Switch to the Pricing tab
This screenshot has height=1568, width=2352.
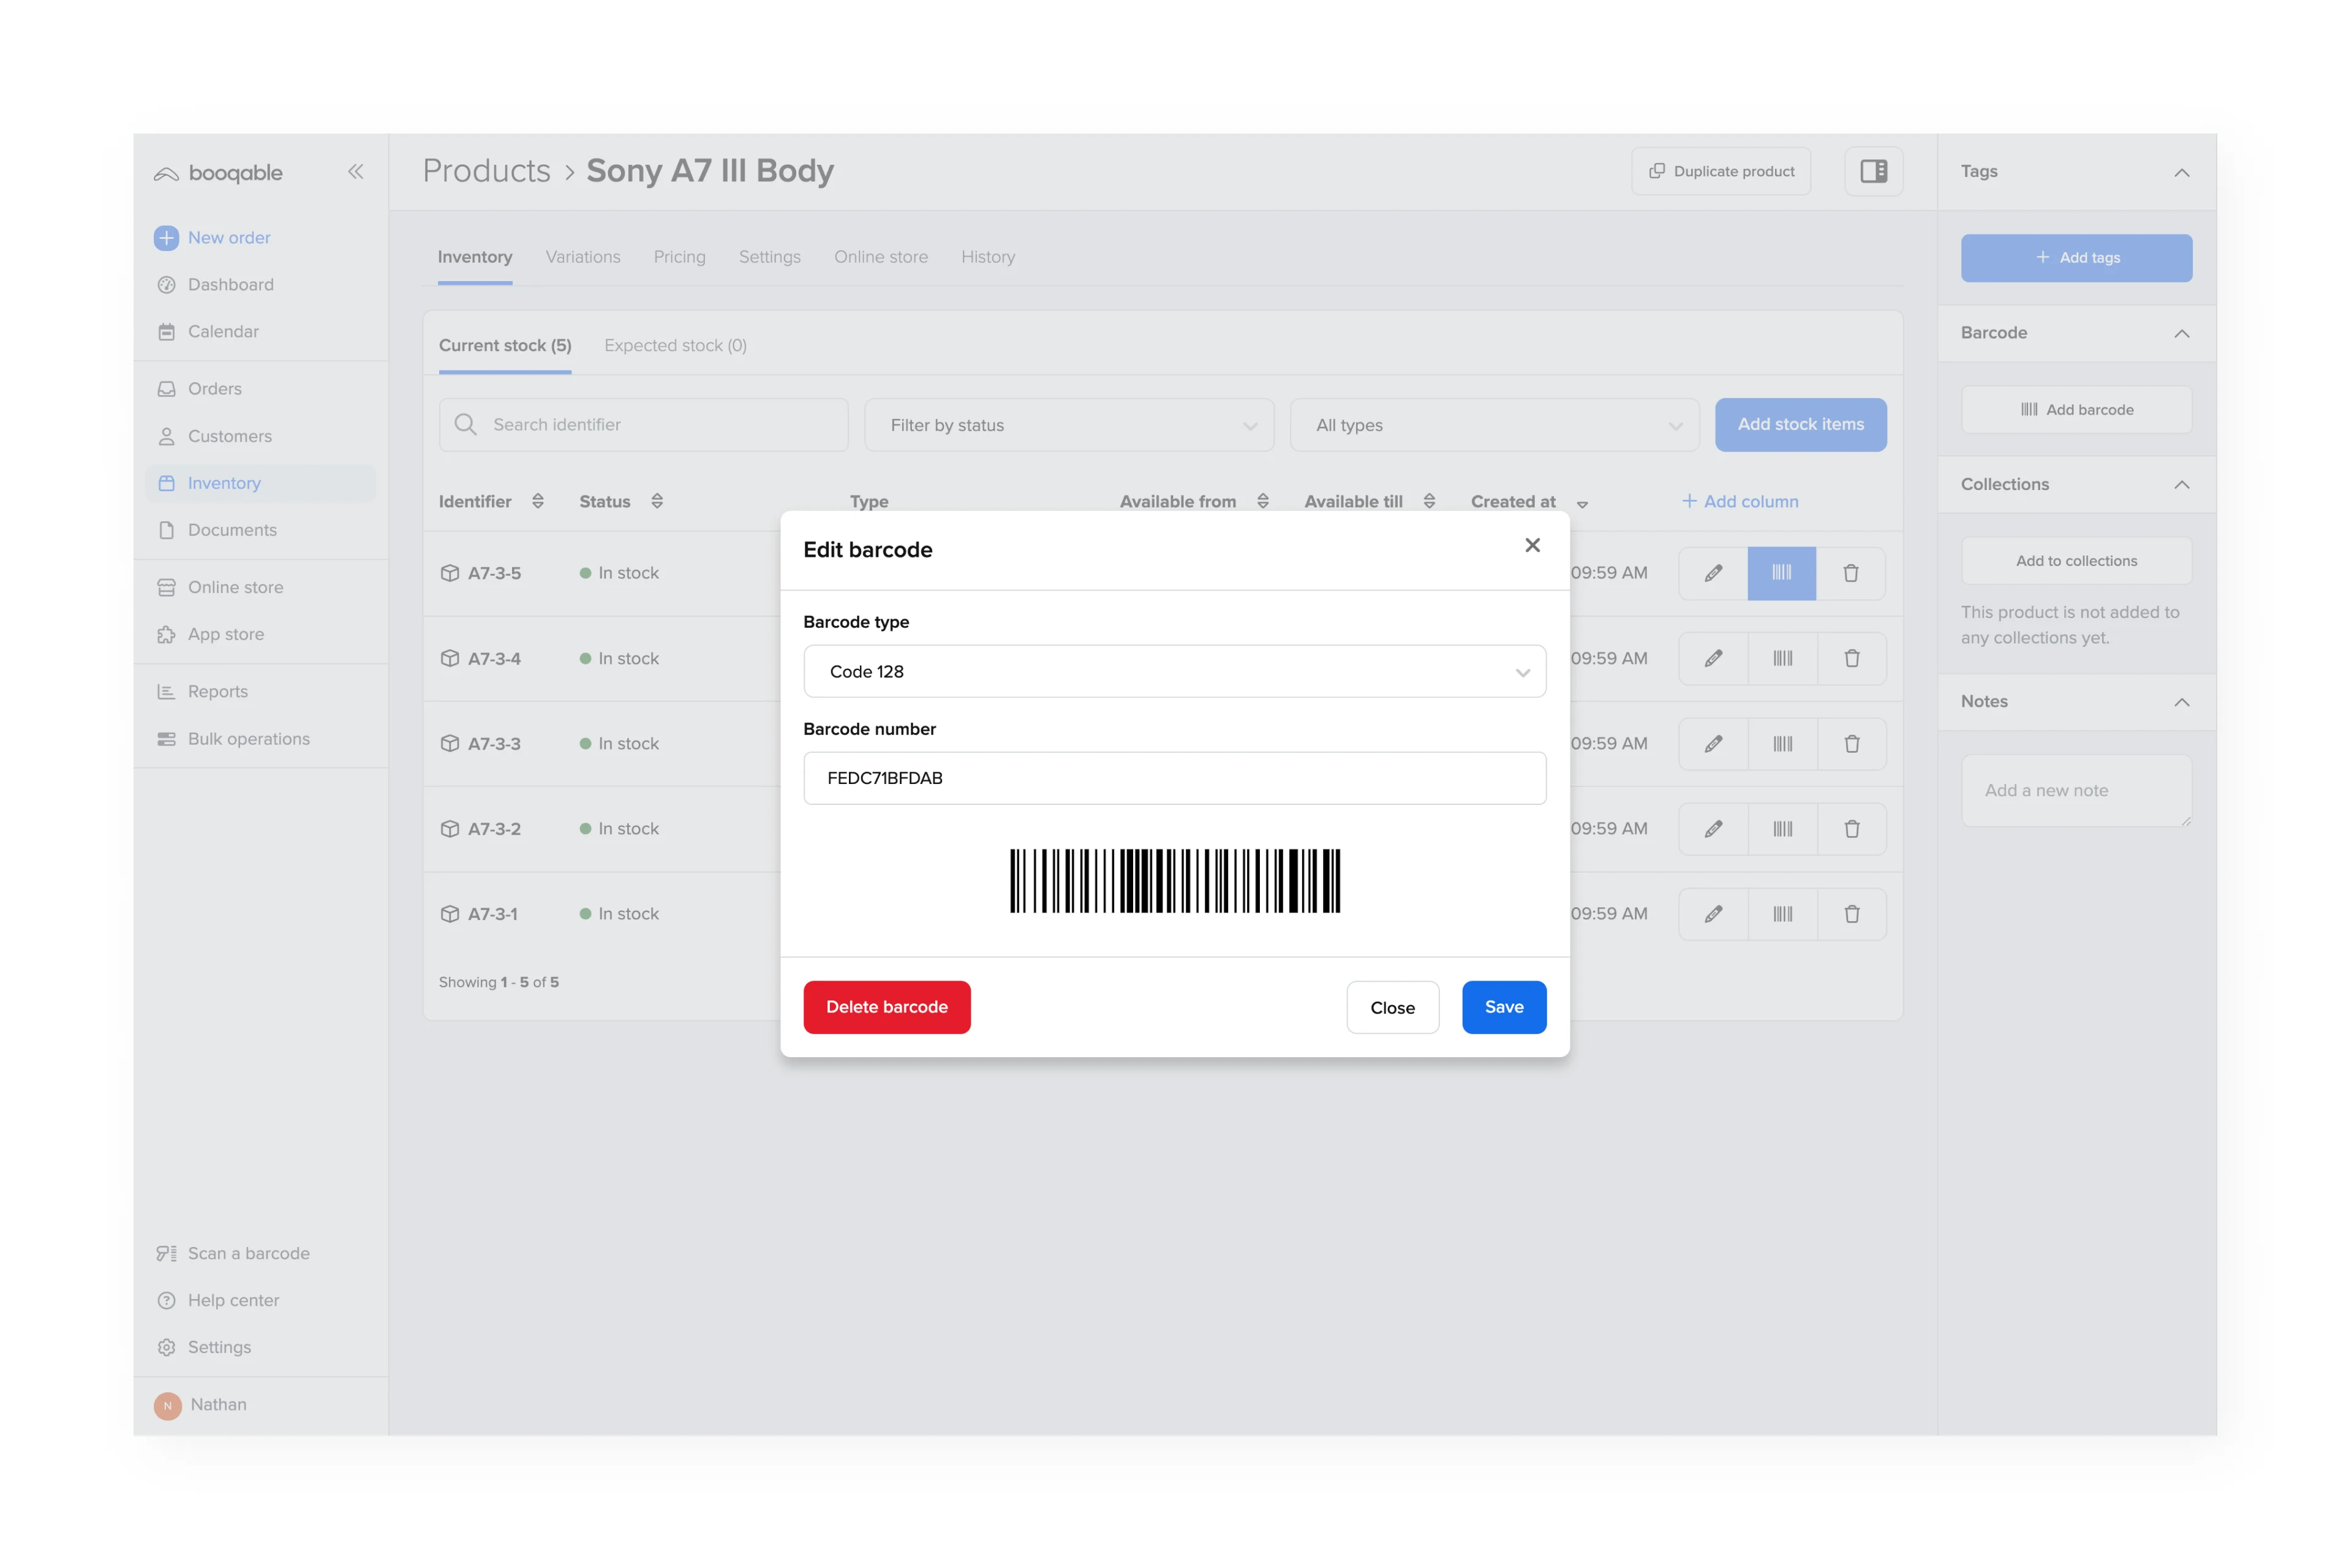click(x=679, y=257)
